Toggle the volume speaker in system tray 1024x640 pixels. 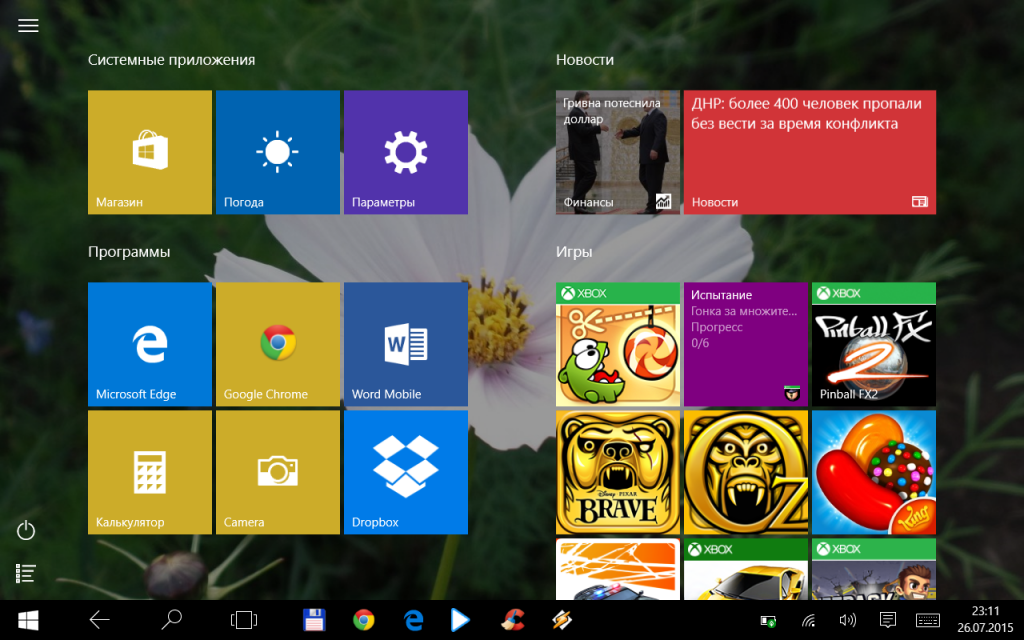(848, 620)
